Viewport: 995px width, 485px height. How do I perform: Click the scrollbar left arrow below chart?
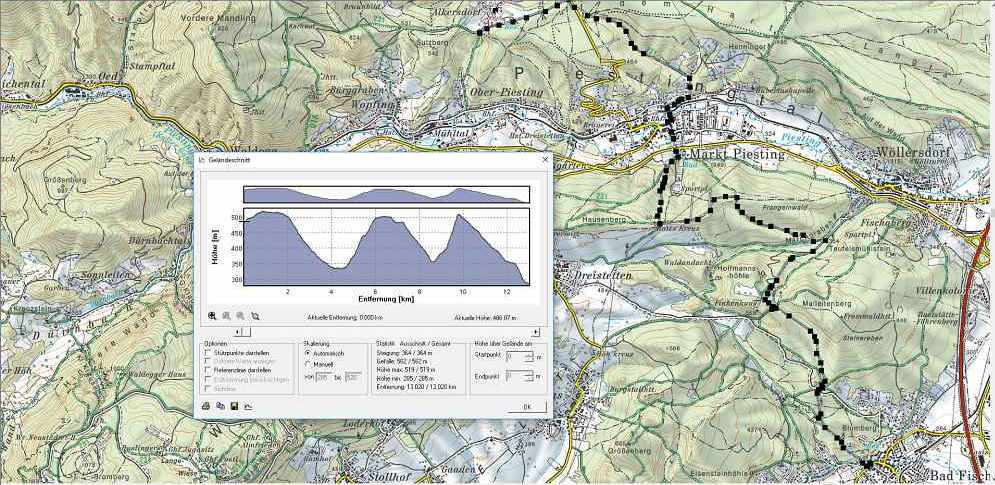tap(238, 331)
